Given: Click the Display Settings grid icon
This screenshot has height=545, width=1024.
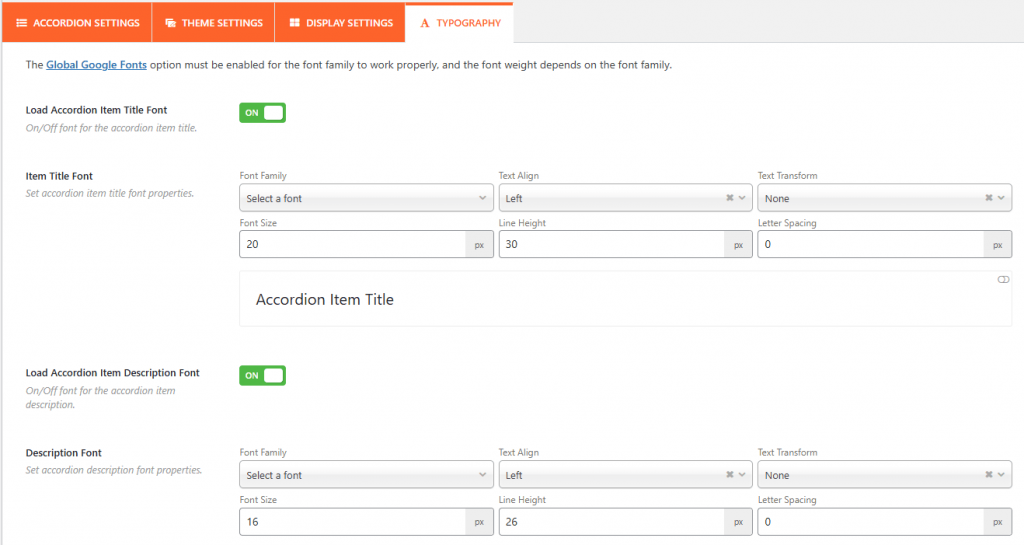Looking at the screenshot, I should (294, 23).
